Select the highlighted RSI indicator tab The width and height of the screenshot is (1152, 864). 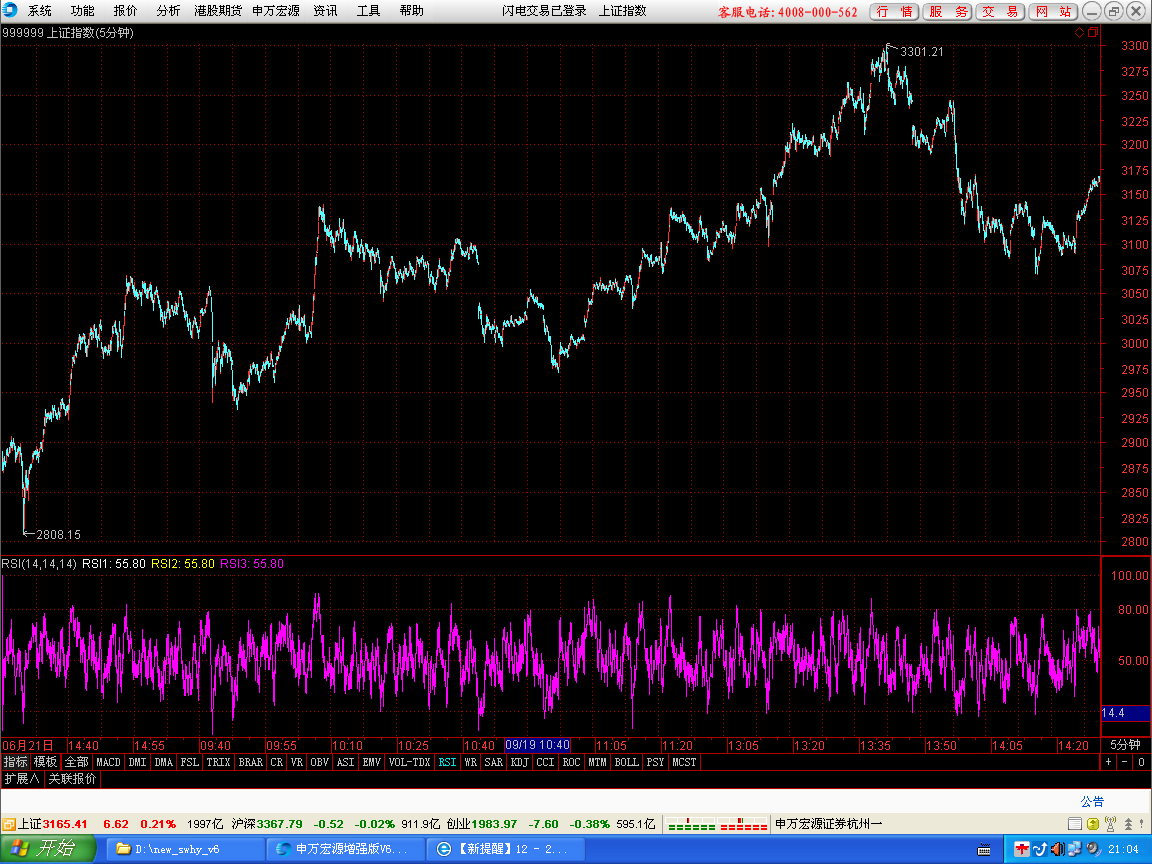447,762
